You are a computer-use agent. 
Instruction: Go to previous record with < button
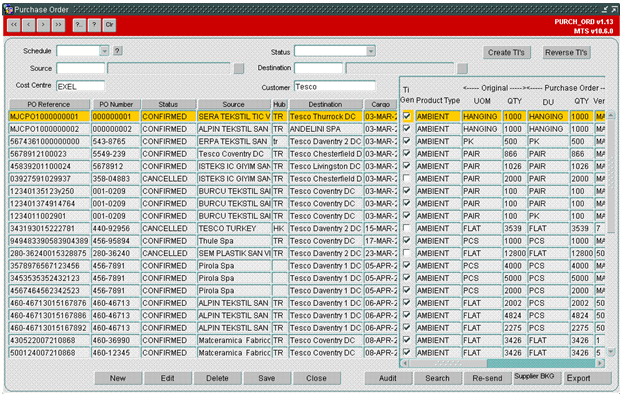pyautogui.click(x=28, y=25)
